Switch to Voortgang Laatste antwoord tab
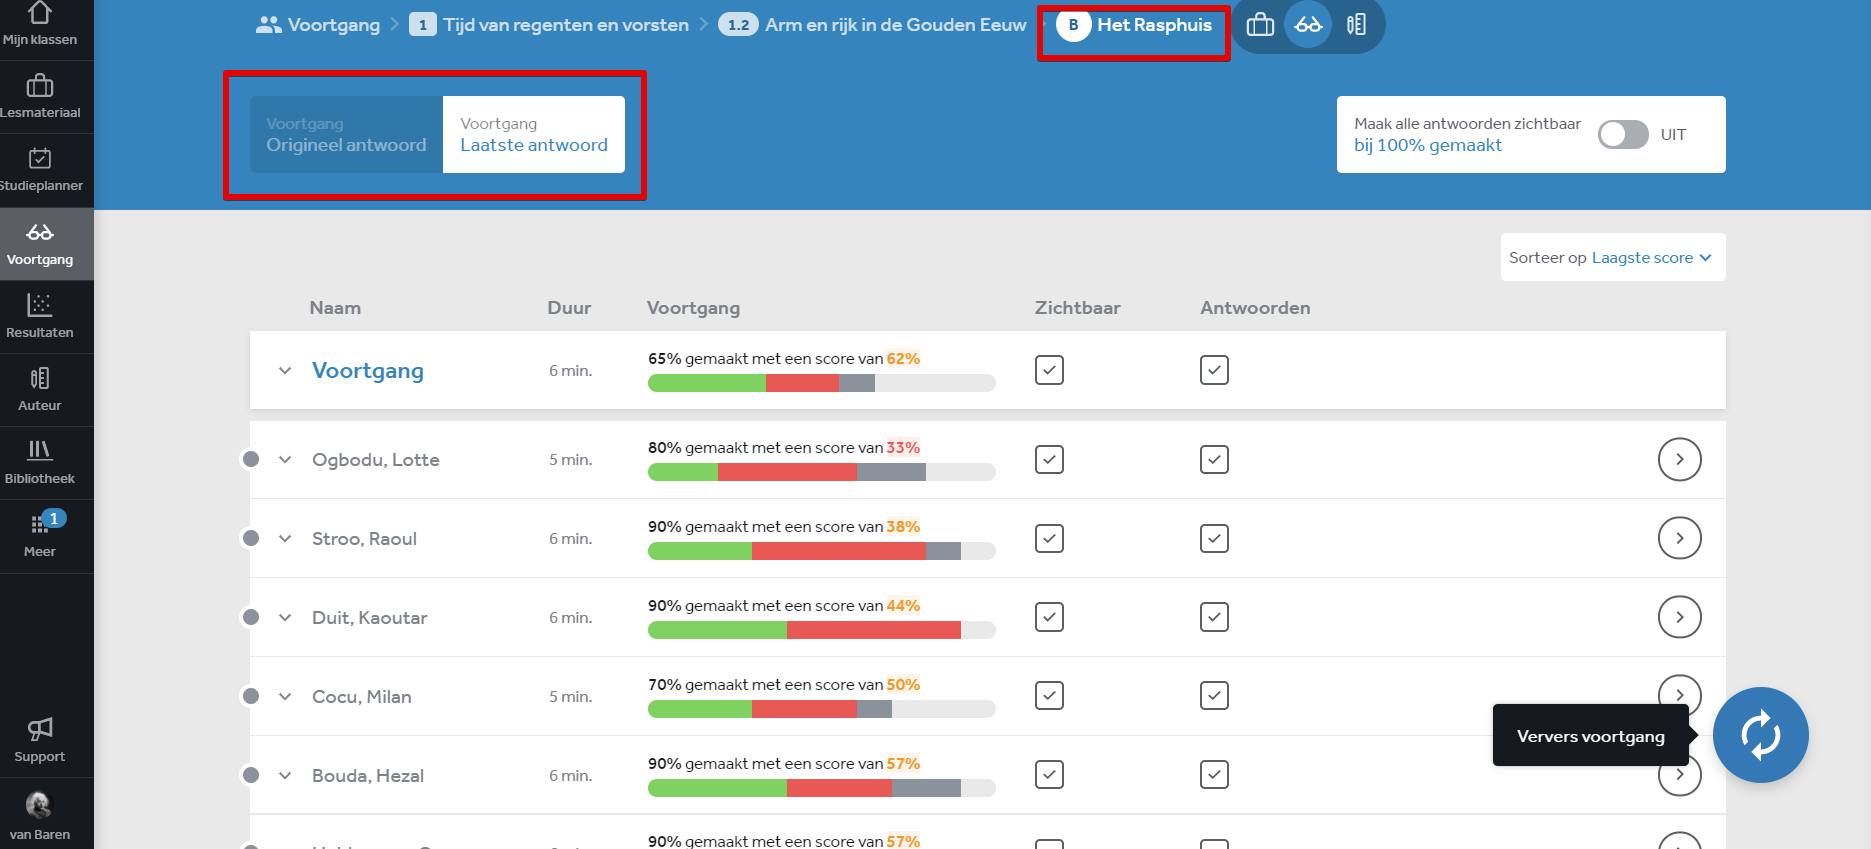Screen dimensions: 1871x849 534,134
